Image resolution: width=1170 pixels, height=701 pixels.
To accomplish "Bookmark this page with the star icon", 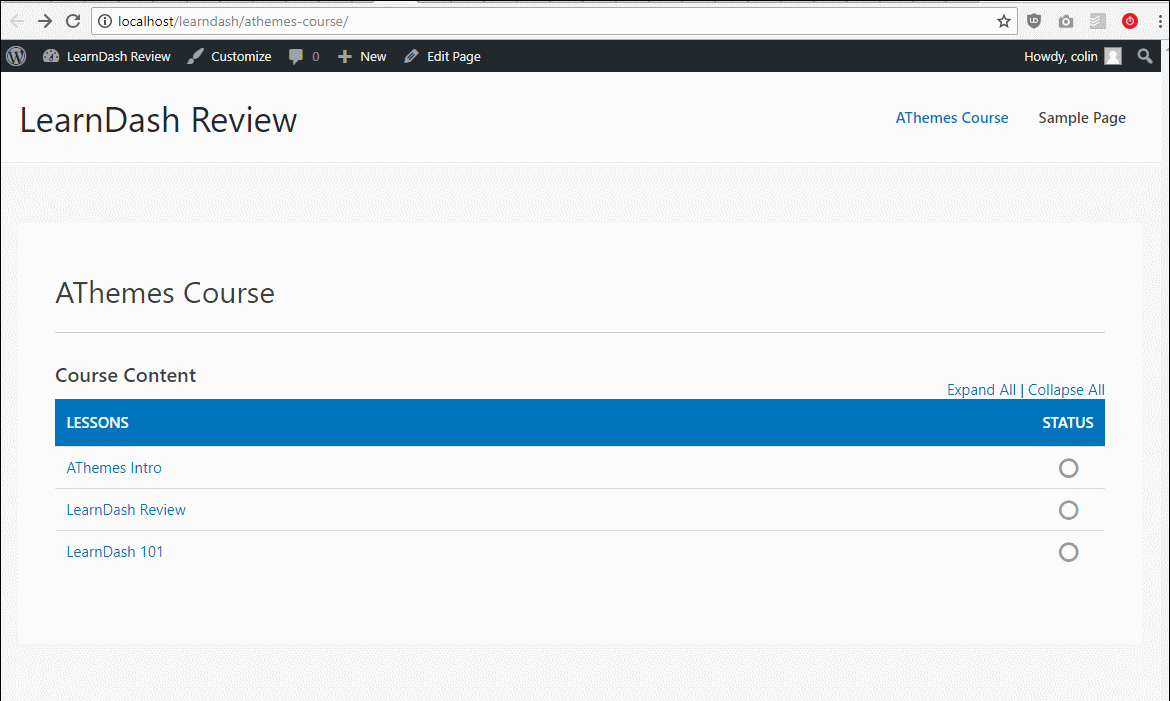I will pyautogui.click(x=1004, y=21).
